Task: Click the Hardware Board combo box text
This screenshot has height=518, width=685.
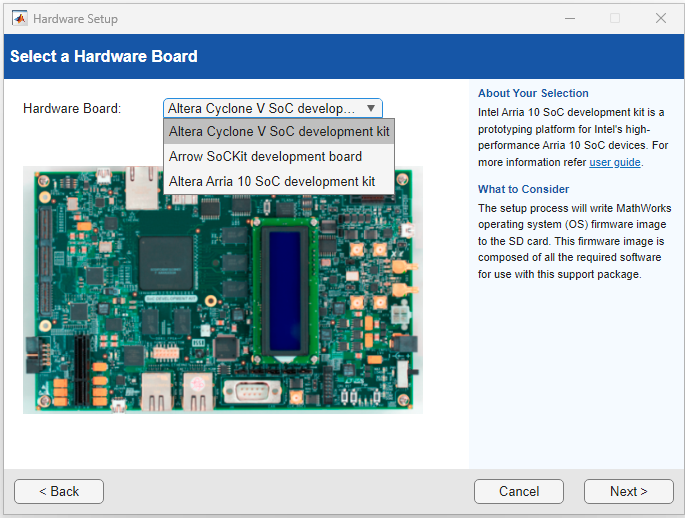Action: click(261, 108)
